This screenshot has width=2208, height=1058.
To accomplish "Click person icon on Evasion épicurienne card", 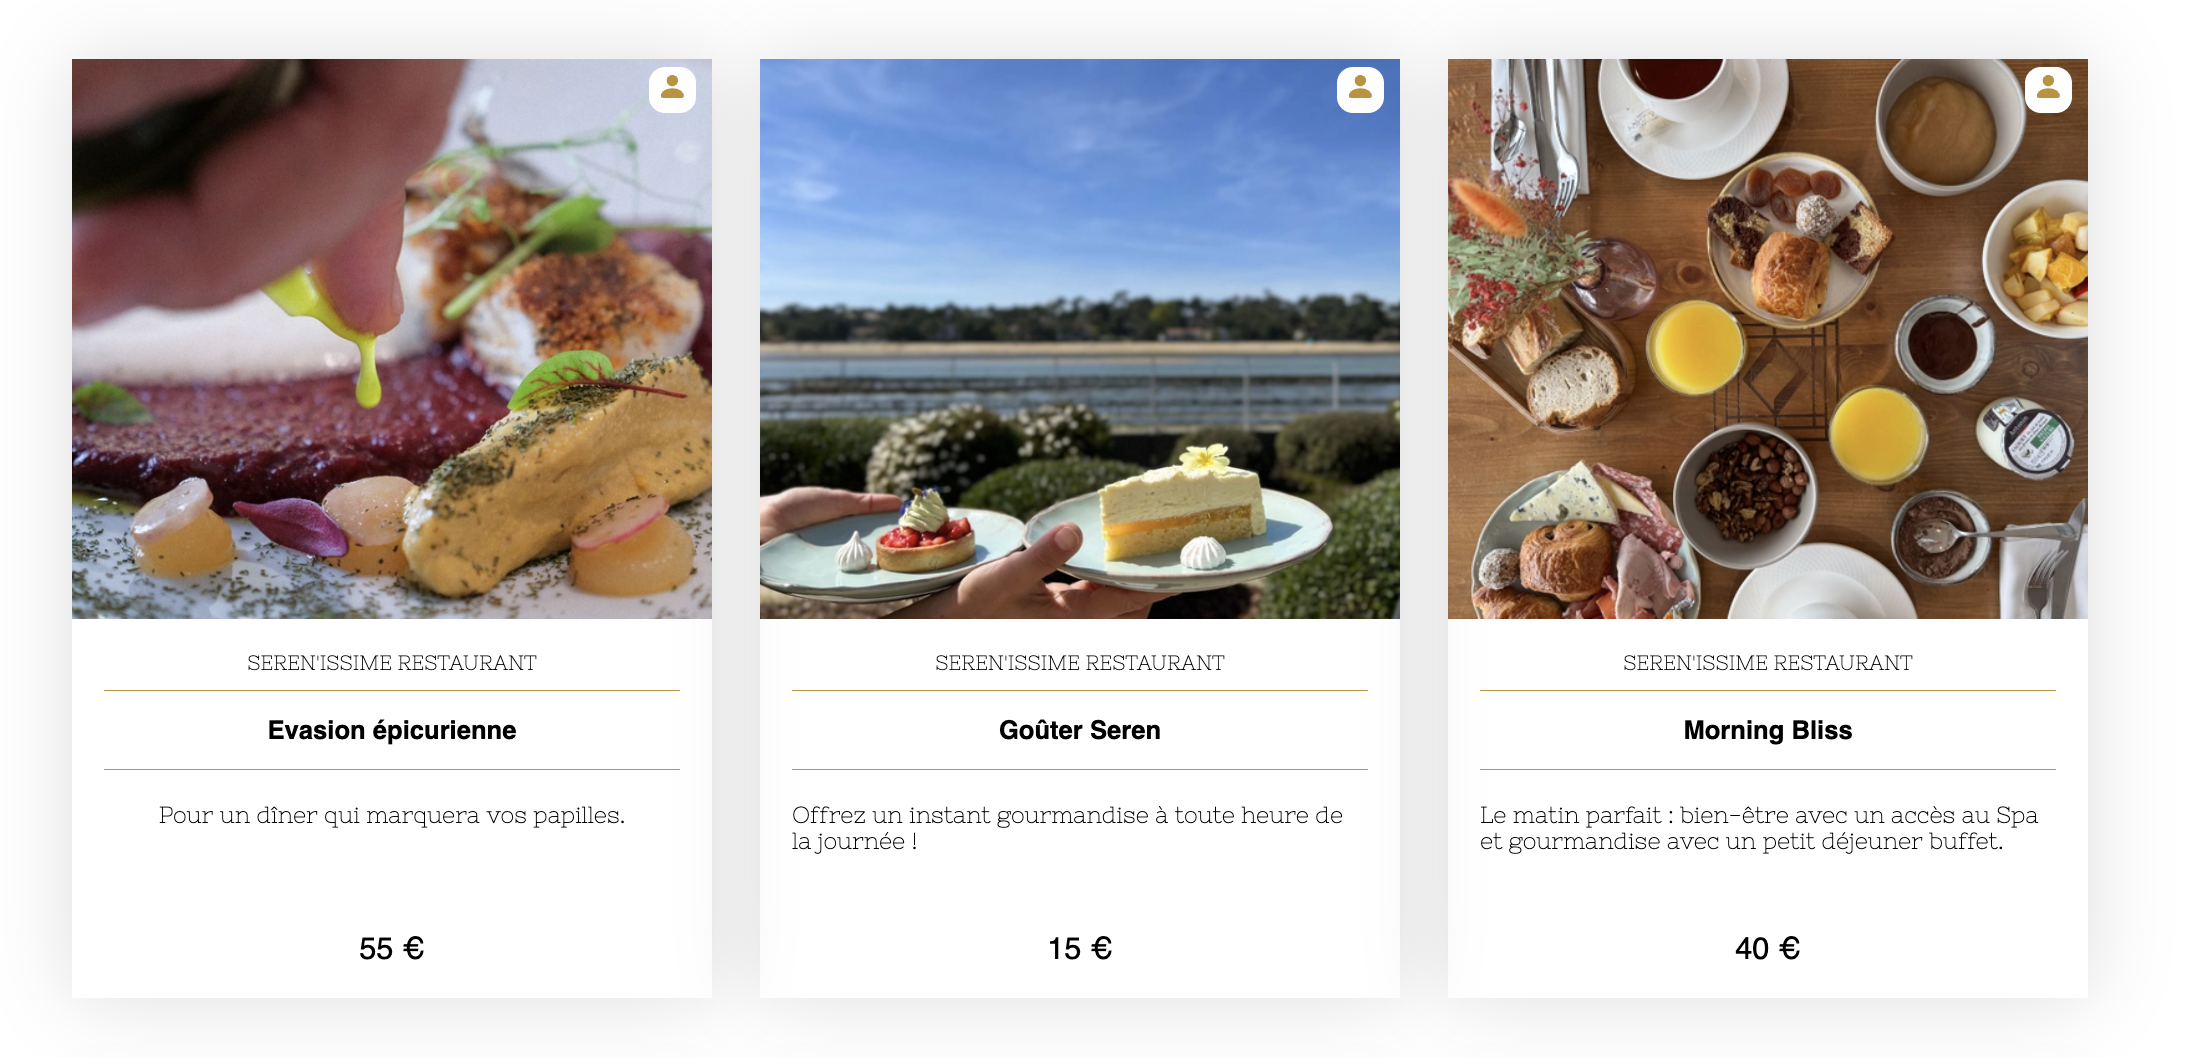I will [x=672, y=90].
